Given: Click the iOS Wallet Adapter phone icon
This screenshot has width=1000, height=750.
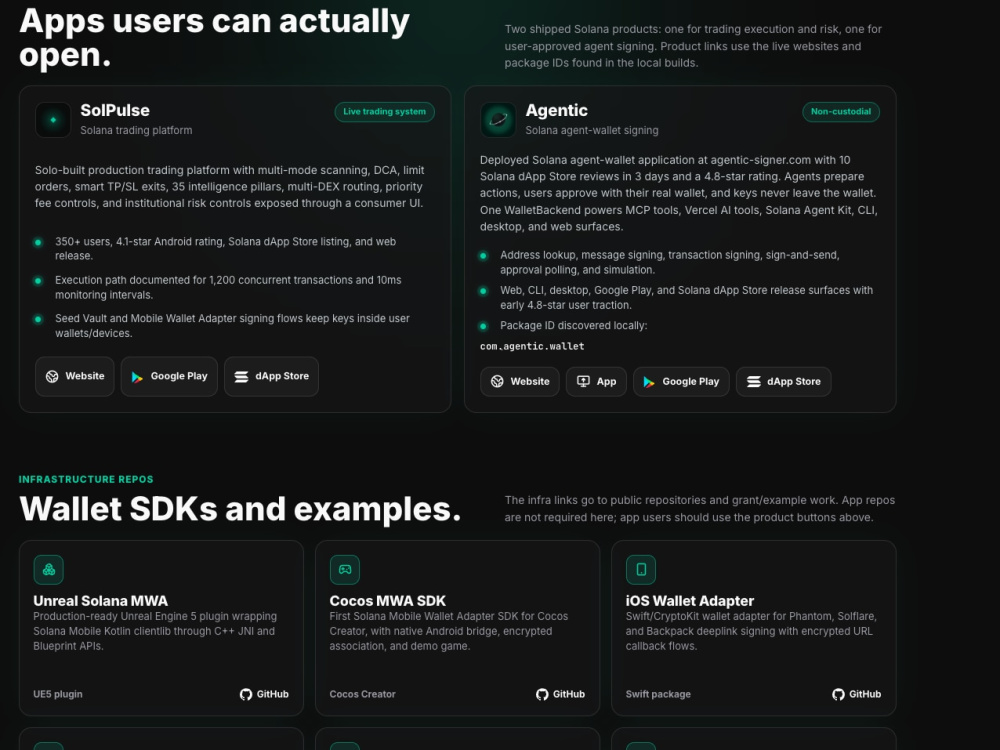Looking at the screenshot, I should (x=641, y=570).
